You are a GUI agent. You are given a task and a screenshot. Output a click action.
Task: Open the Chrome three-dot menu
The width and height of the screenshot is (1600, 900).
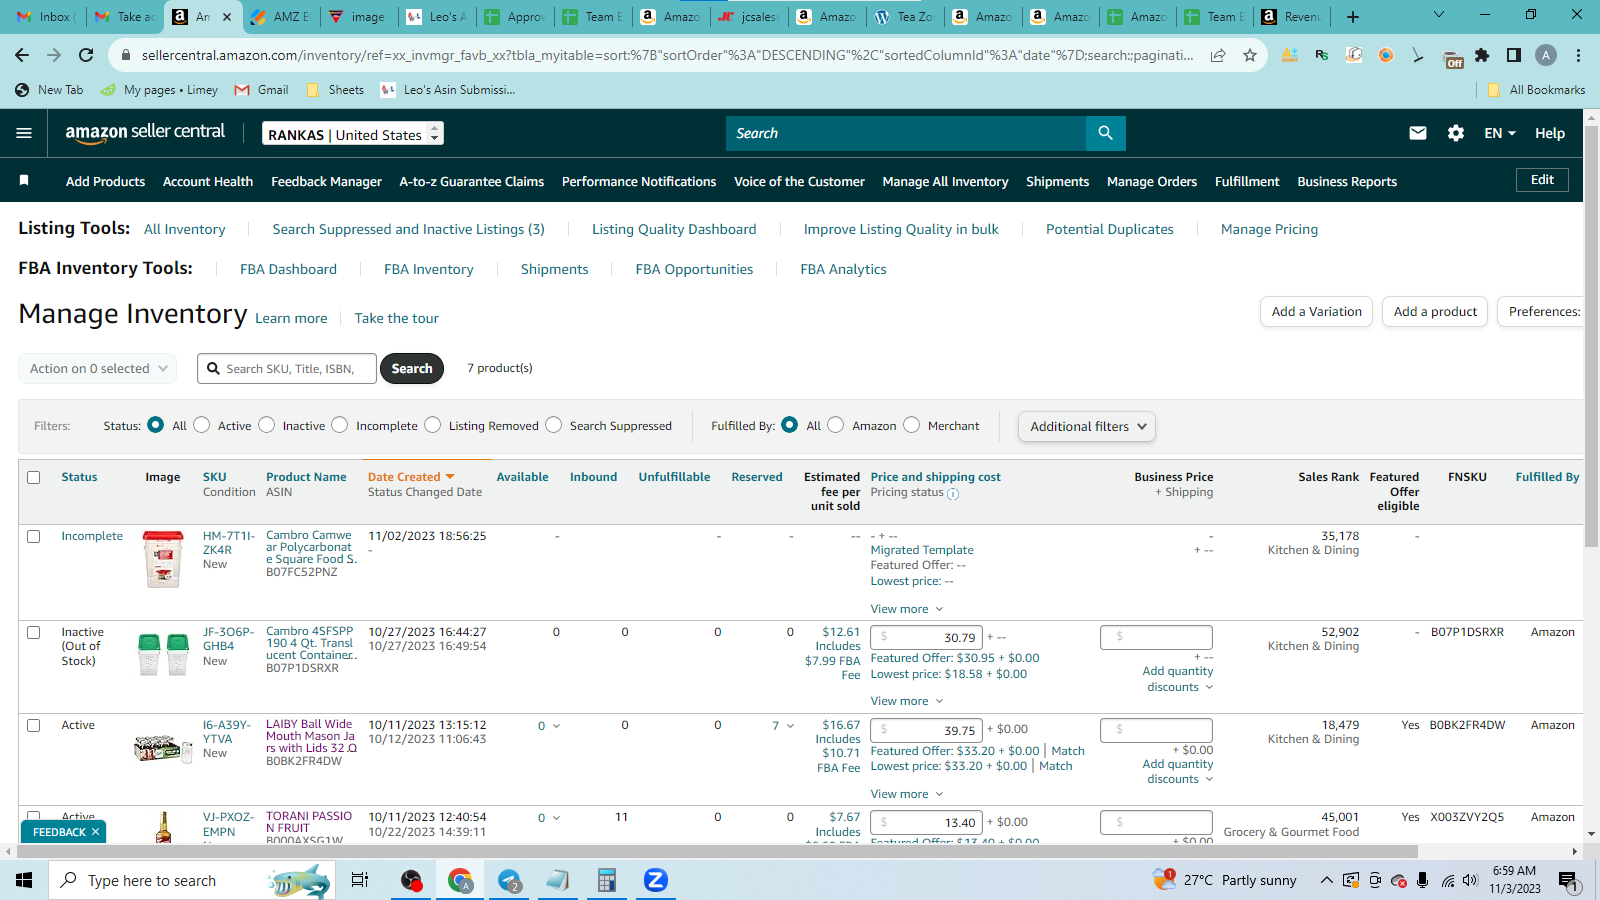pyautogui.click(x=1578, y=55)
